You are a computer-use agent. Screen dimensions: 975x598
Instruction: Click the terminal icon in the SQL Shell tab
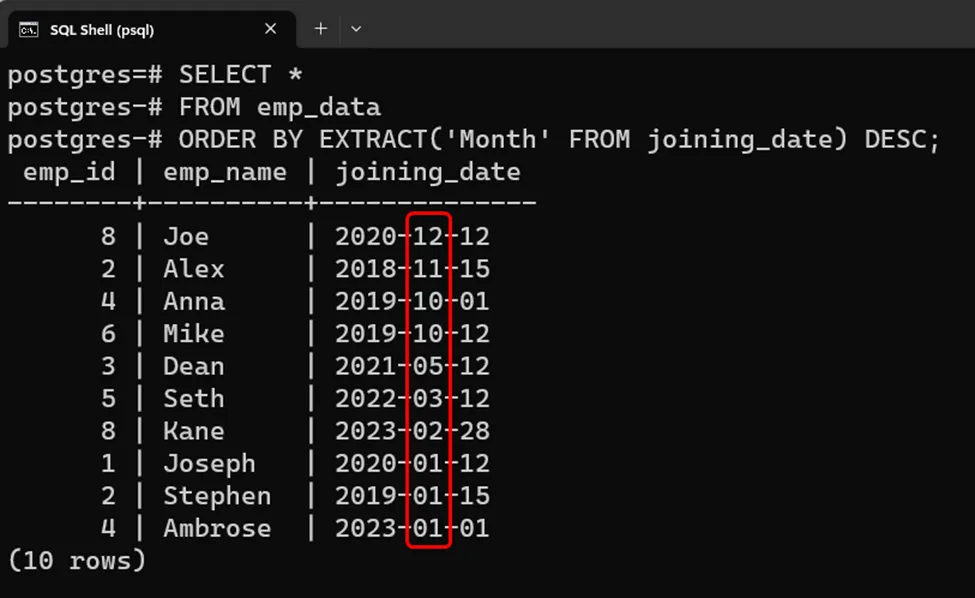[x=29, y=29]
